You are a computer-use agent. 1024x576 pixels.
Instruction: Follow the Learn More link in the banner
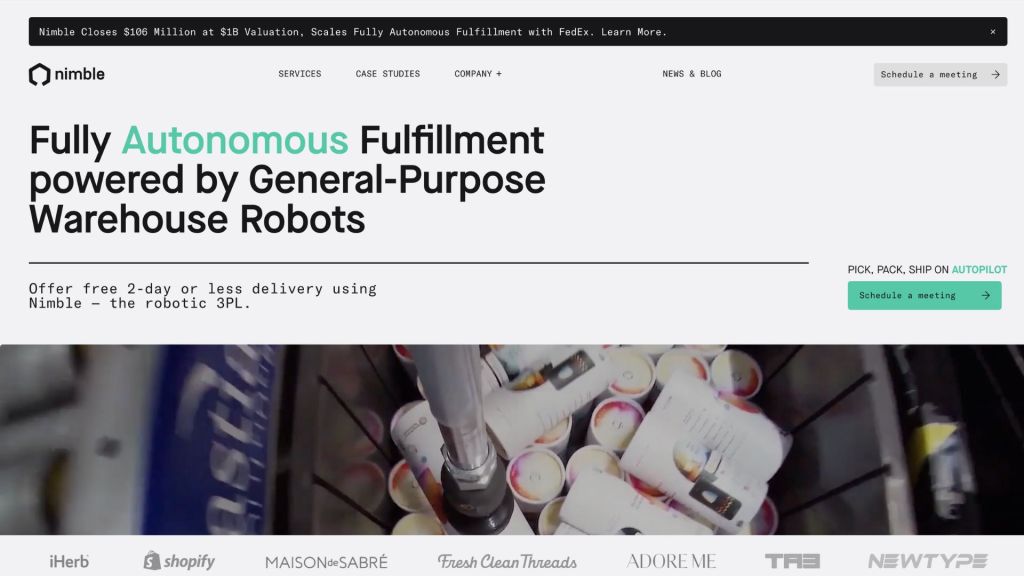pyautogui.click(x=633, y=31)
